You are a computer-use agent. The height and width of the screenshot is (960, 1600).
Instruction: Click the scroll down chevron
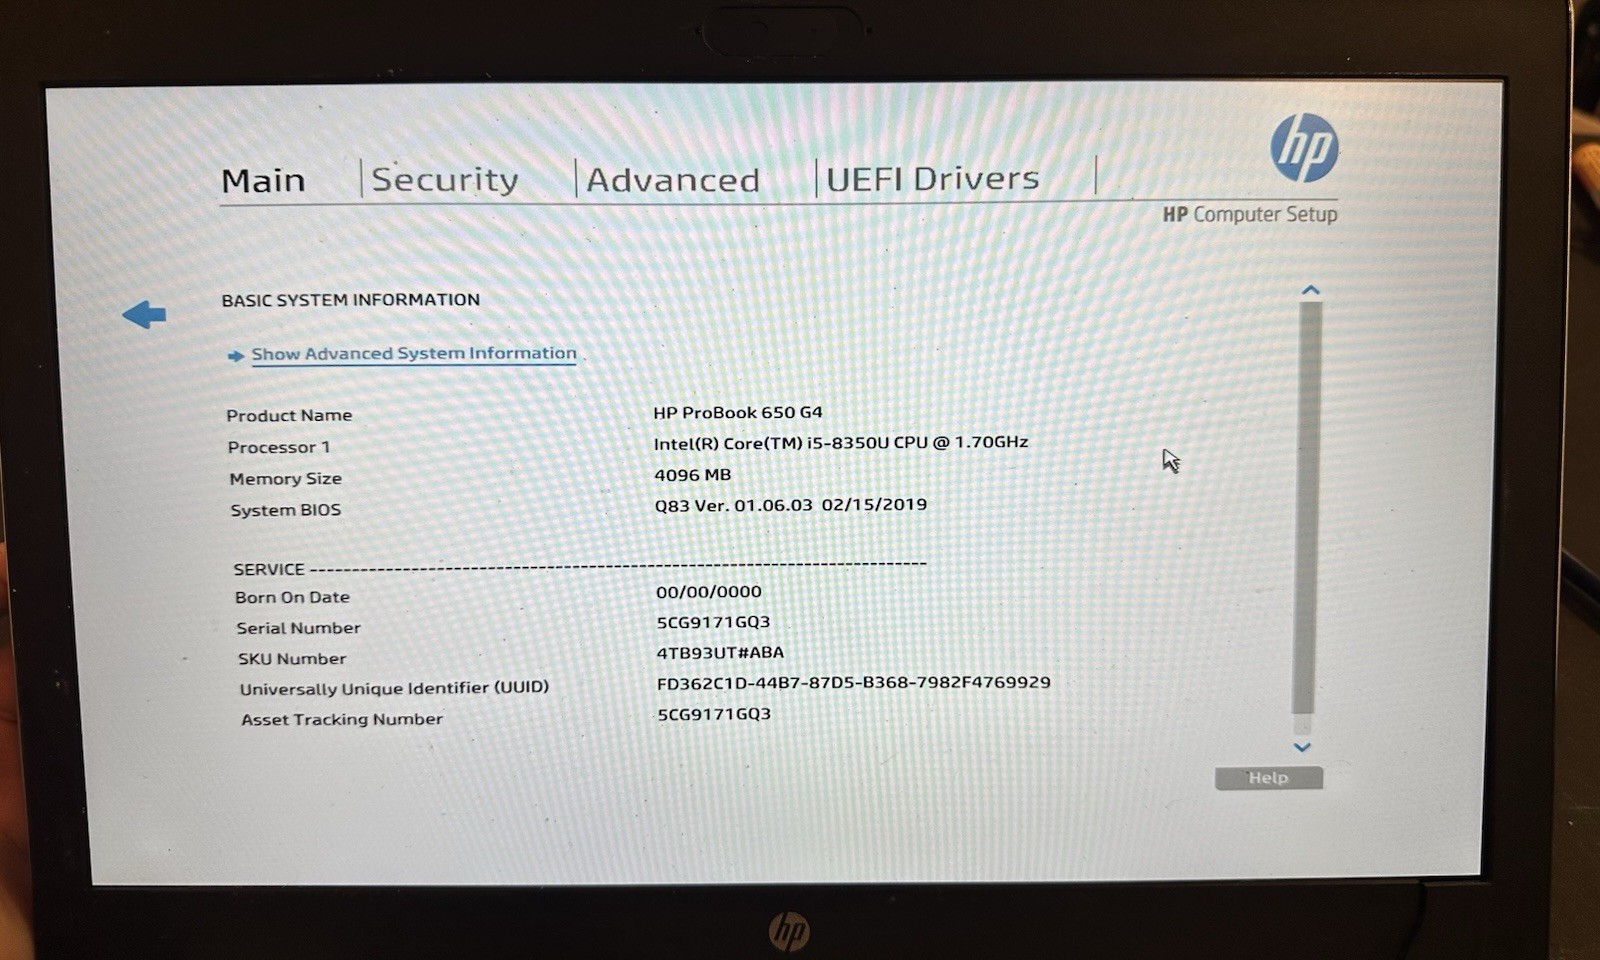coord(1302,747)
